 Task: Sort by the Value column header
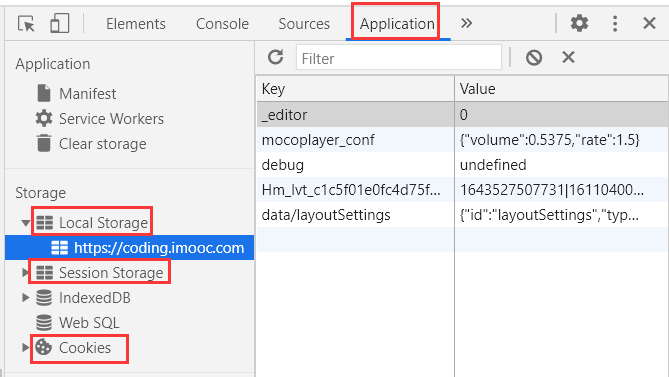point(561,89)
